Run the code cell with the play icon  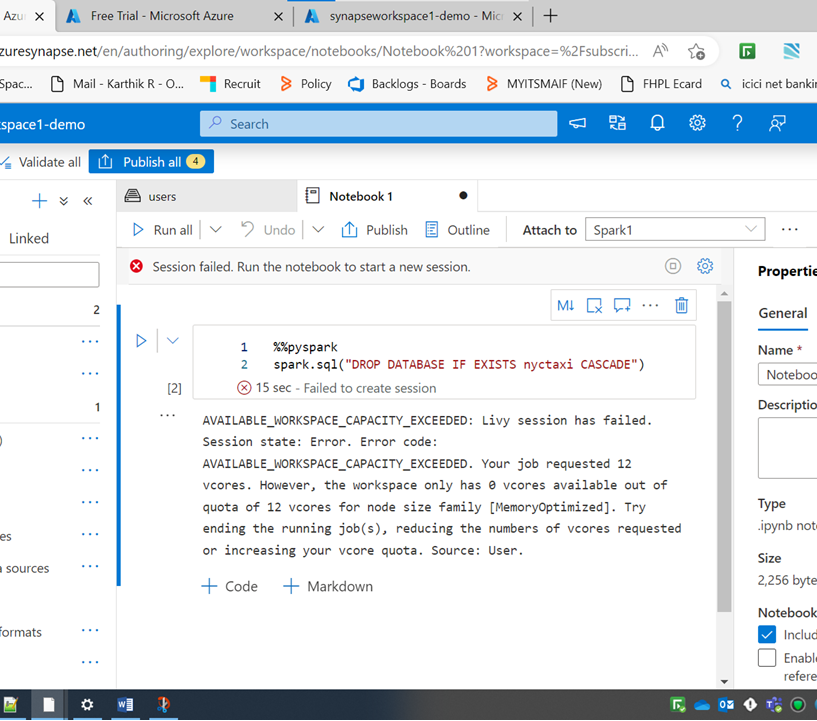click(141, 340)
